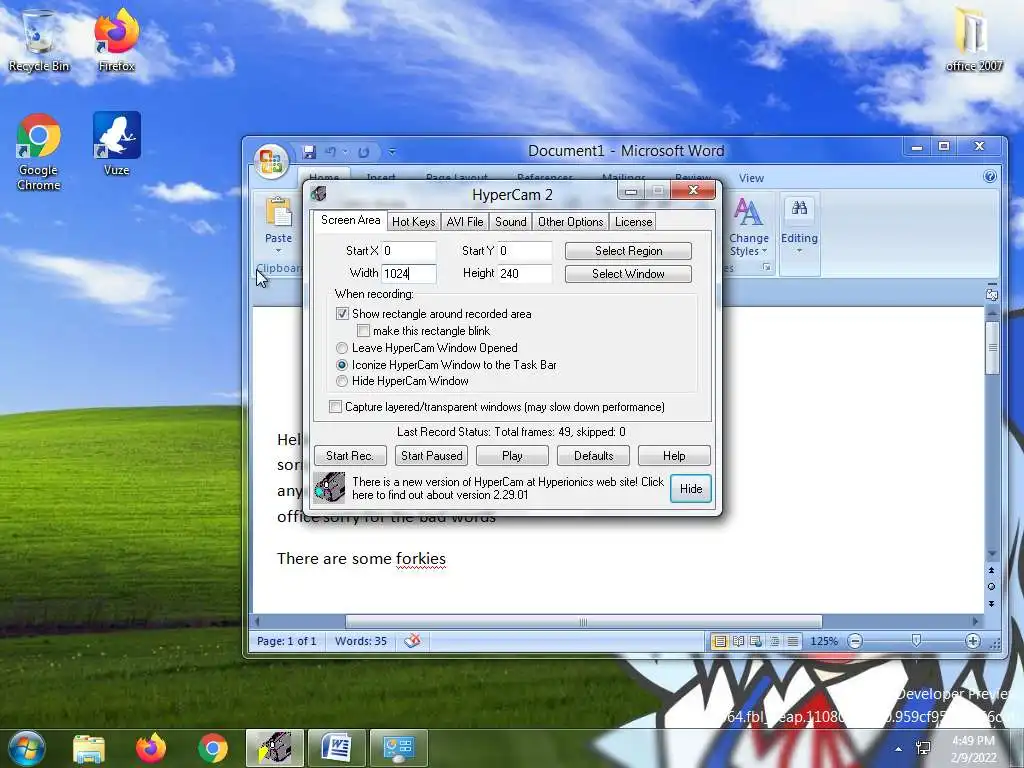
Task: Hide the new version notice
Action: click(x=691, y=488)
